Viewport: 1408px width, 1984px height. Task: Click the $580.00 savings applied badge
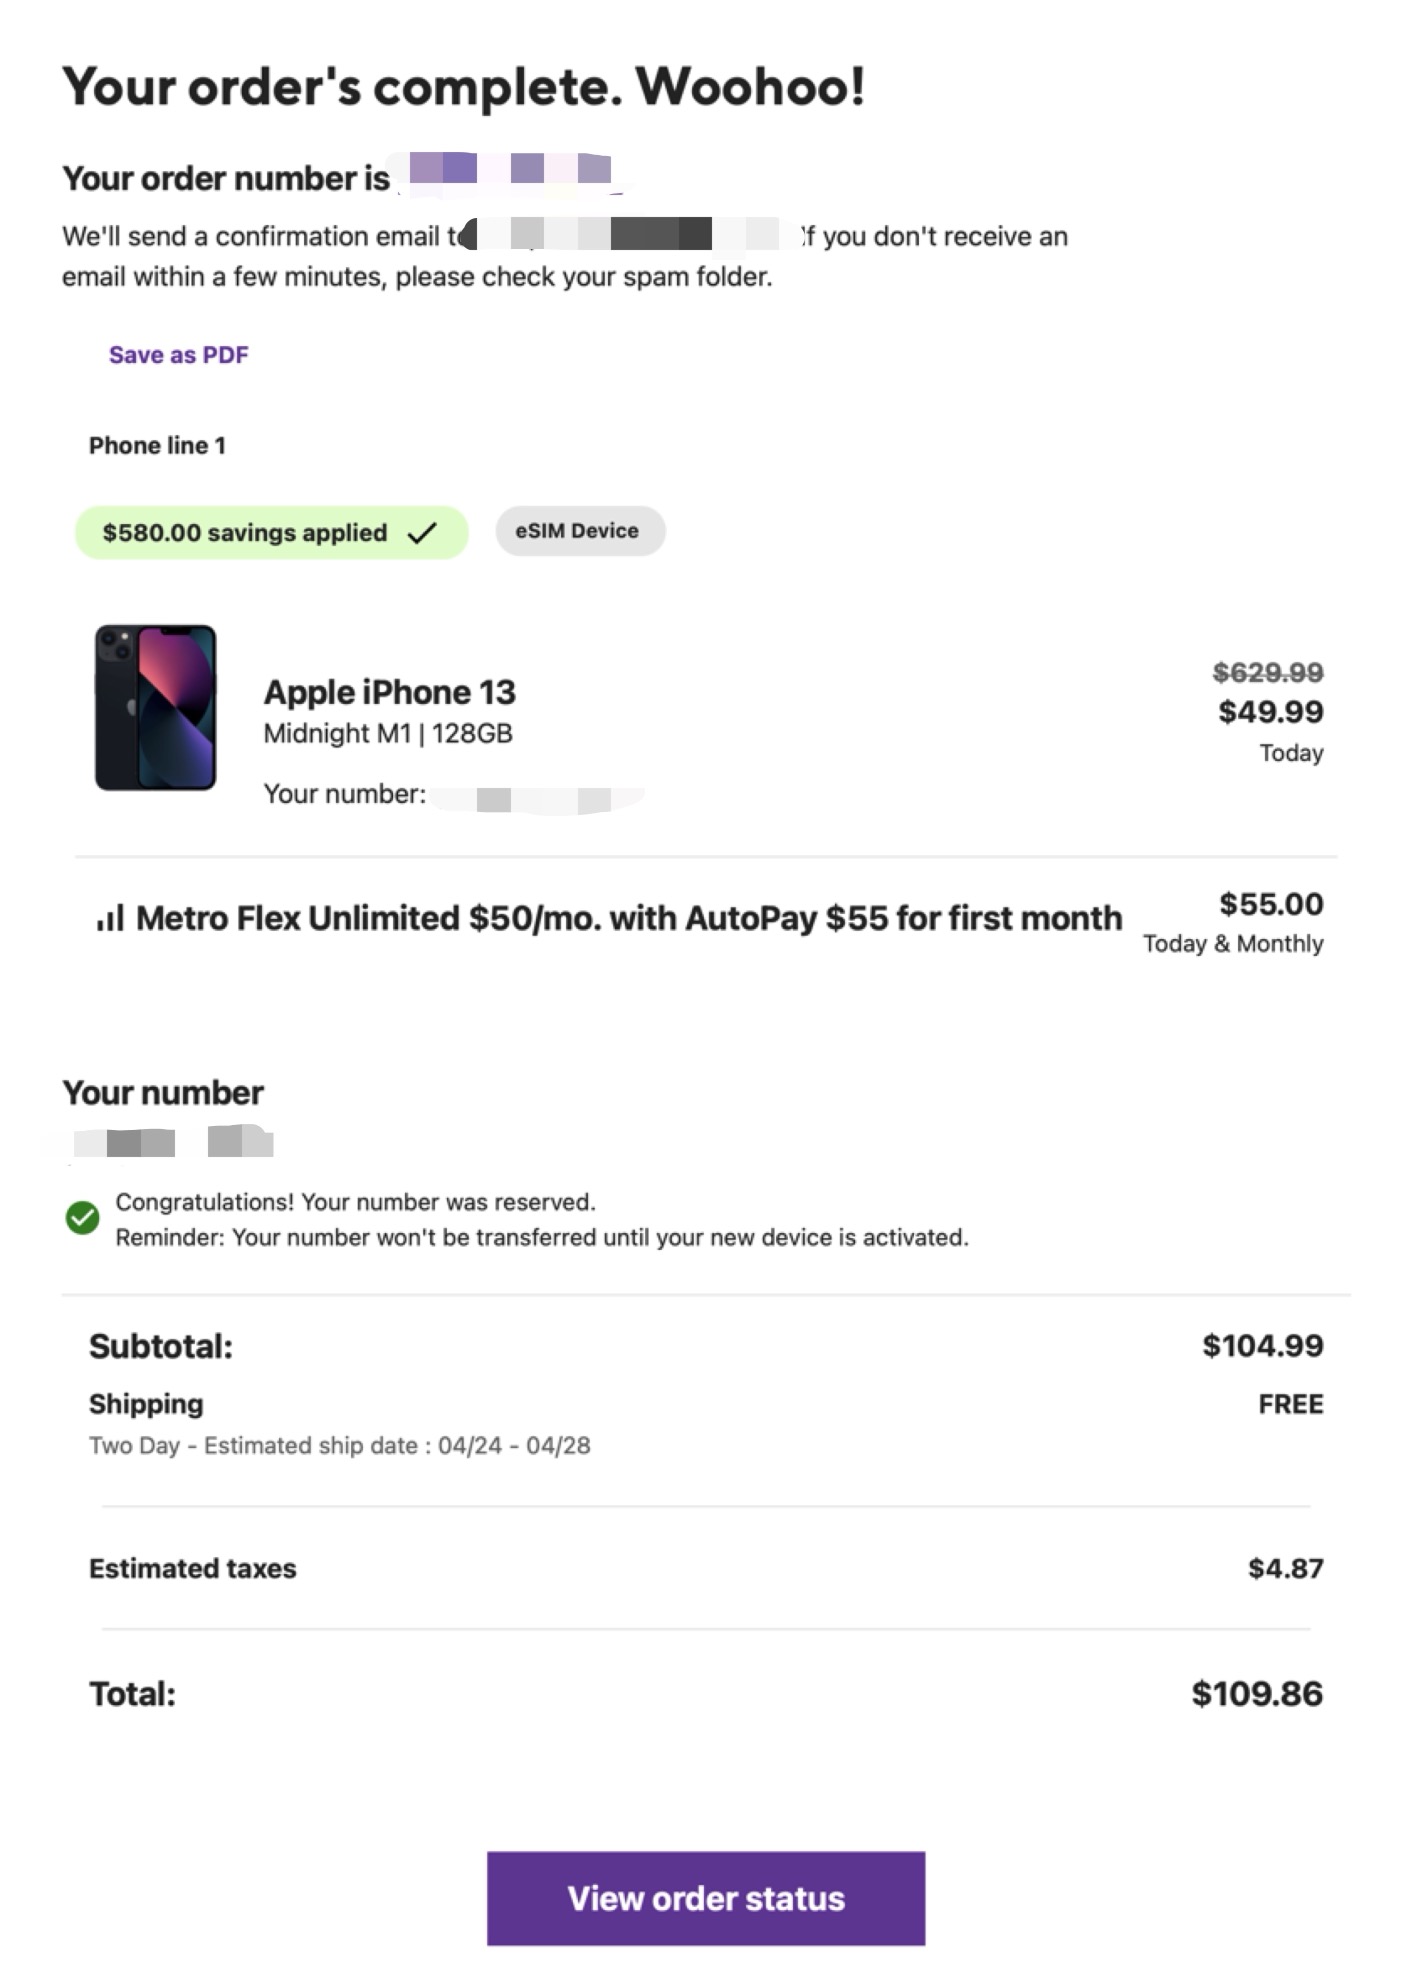click(245, 533)
